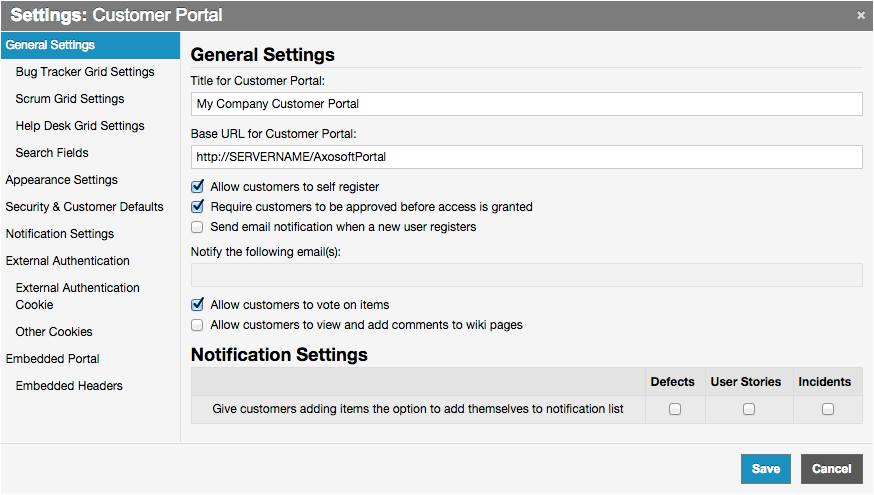Viewport: 874px width, 495px height.
Task: Click the Base URL input field
Action: point(526,157)
